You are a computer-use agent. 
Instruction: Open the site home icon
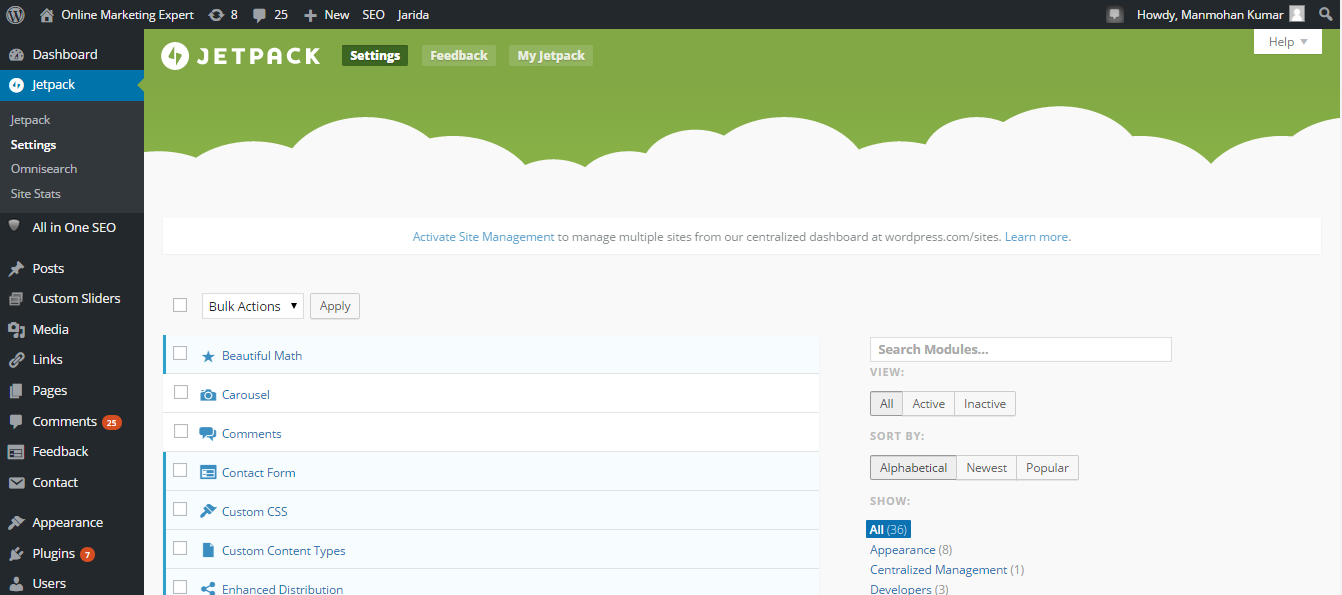[x=47, y=15]
